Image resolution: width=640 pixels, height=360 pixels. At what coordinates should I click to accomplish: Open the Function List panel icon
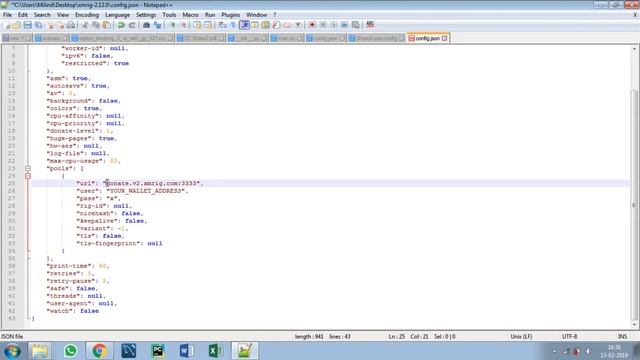tap(276, 25)
